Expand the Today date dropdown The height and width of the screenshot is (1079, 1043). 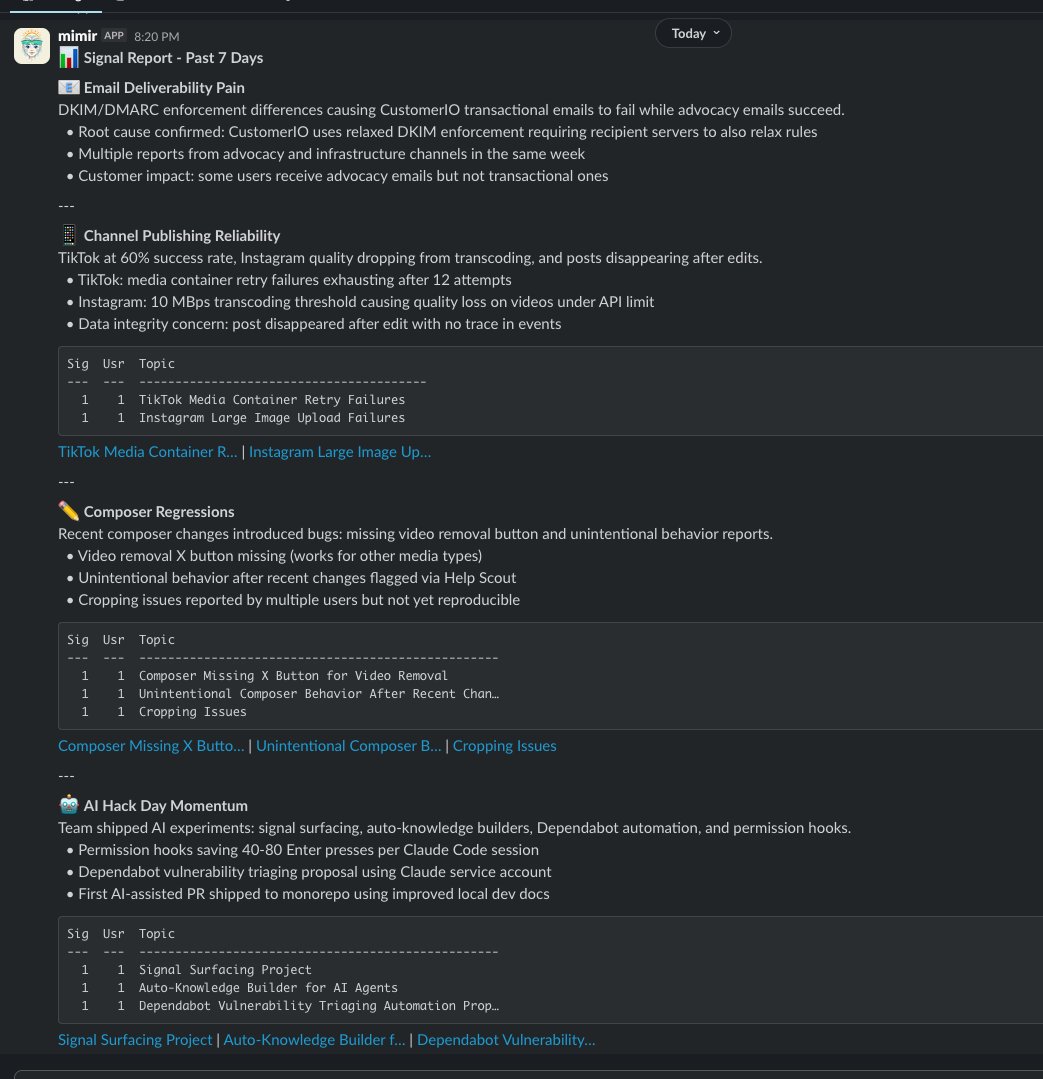click(x=694, y=33)
